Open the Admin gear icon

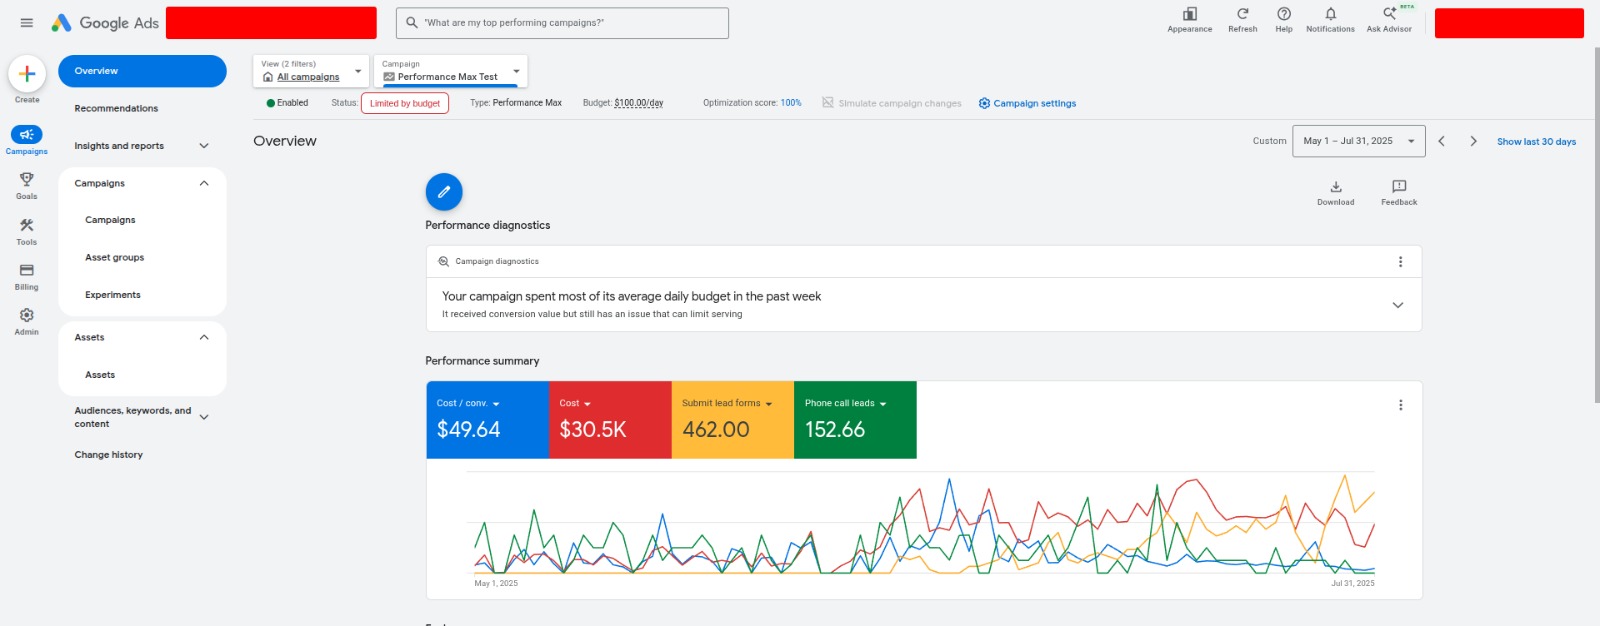point(27,315)
